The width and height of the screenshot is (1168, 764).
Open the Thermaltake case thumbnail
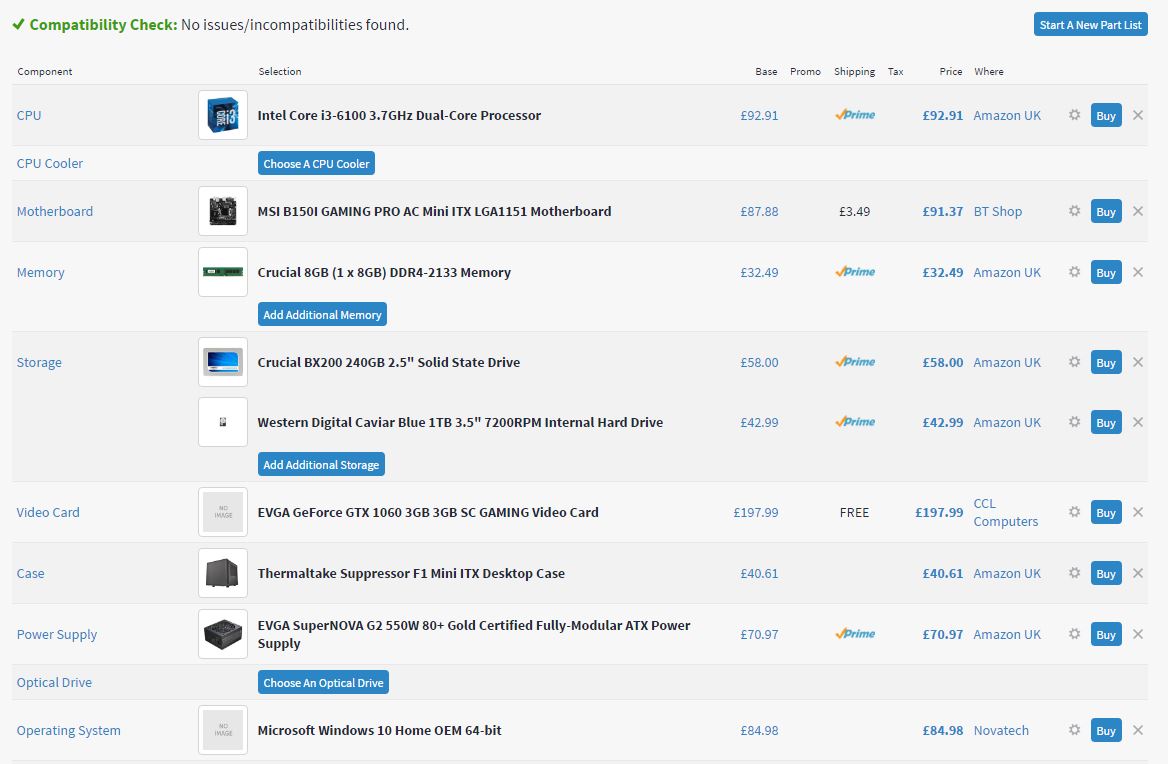pyautogui.click(x=223, y=573)
